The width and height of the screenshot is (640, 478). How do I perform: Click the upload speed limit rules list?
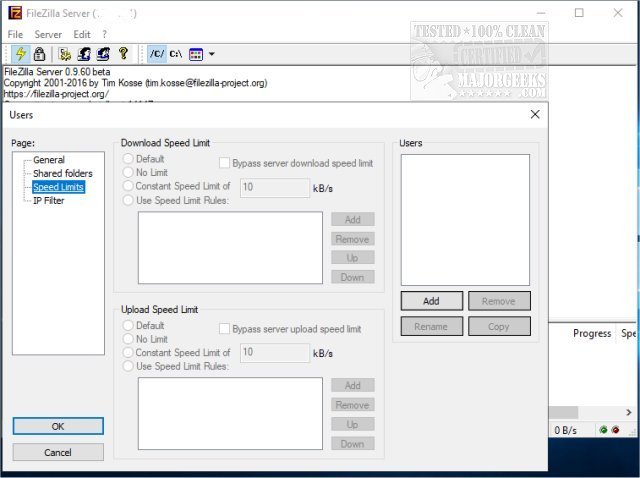(x=230, y=414)
